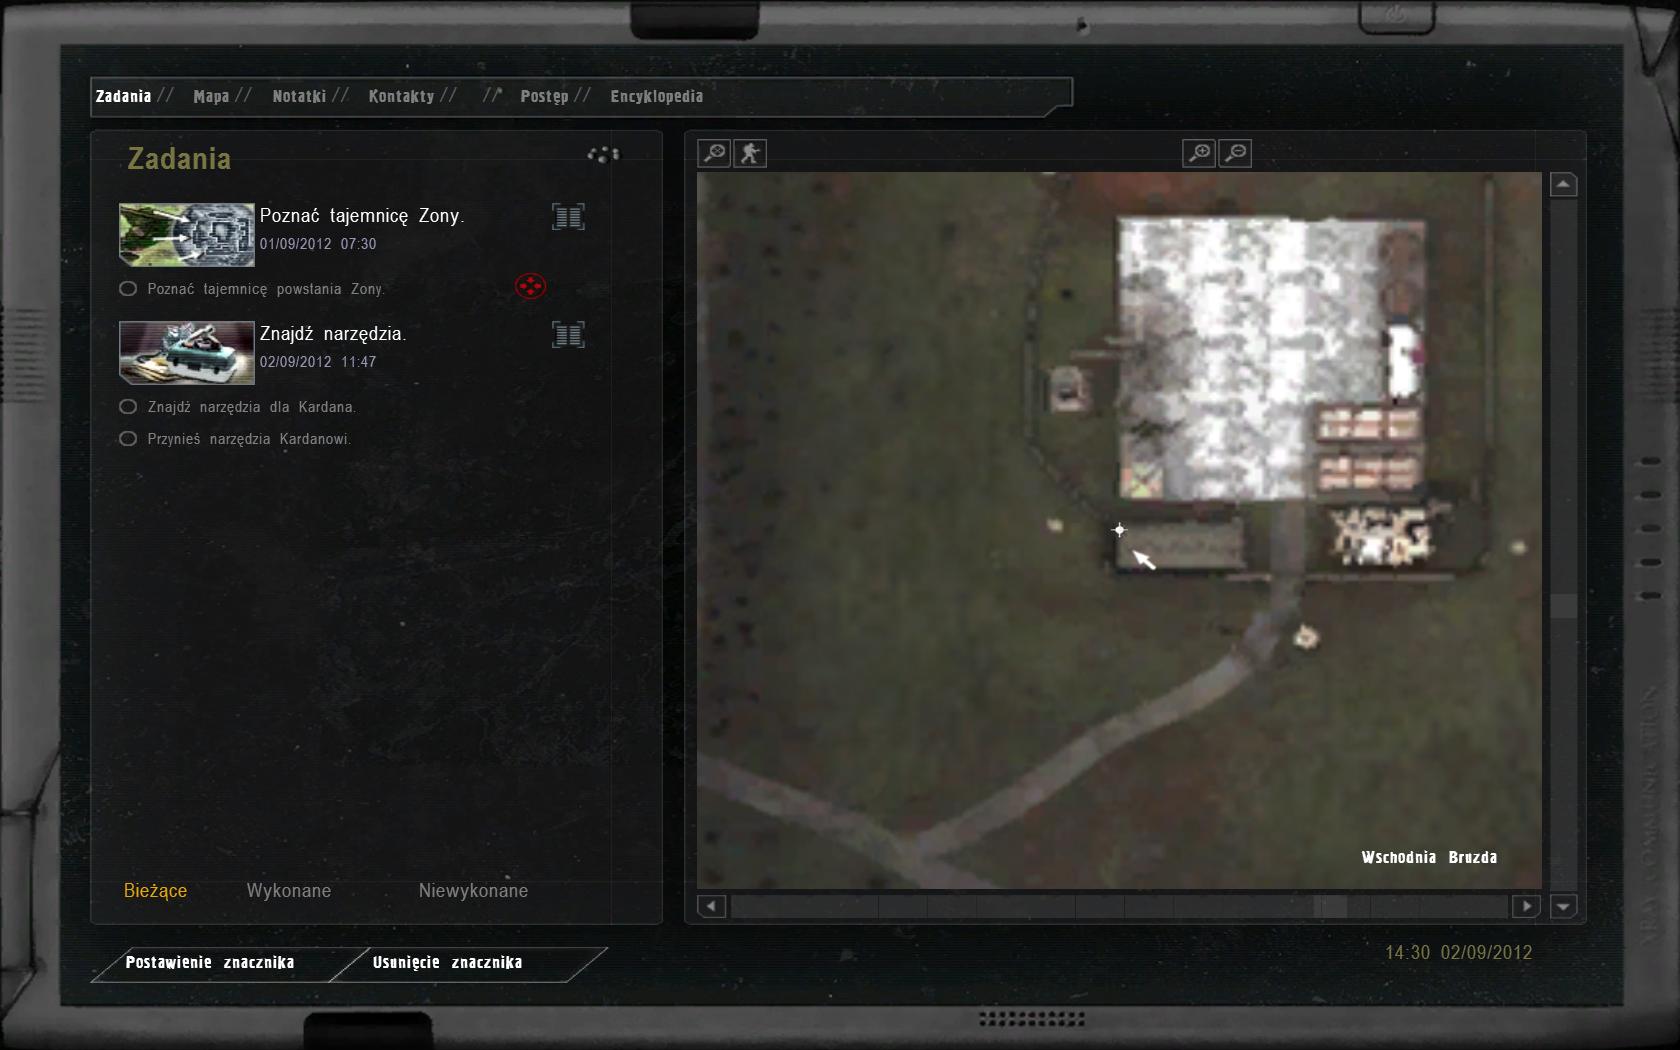Click 'Usunięcie znacznika' button
Viewport: 1680px width, 1050px height.
click(x=447, y=963)
